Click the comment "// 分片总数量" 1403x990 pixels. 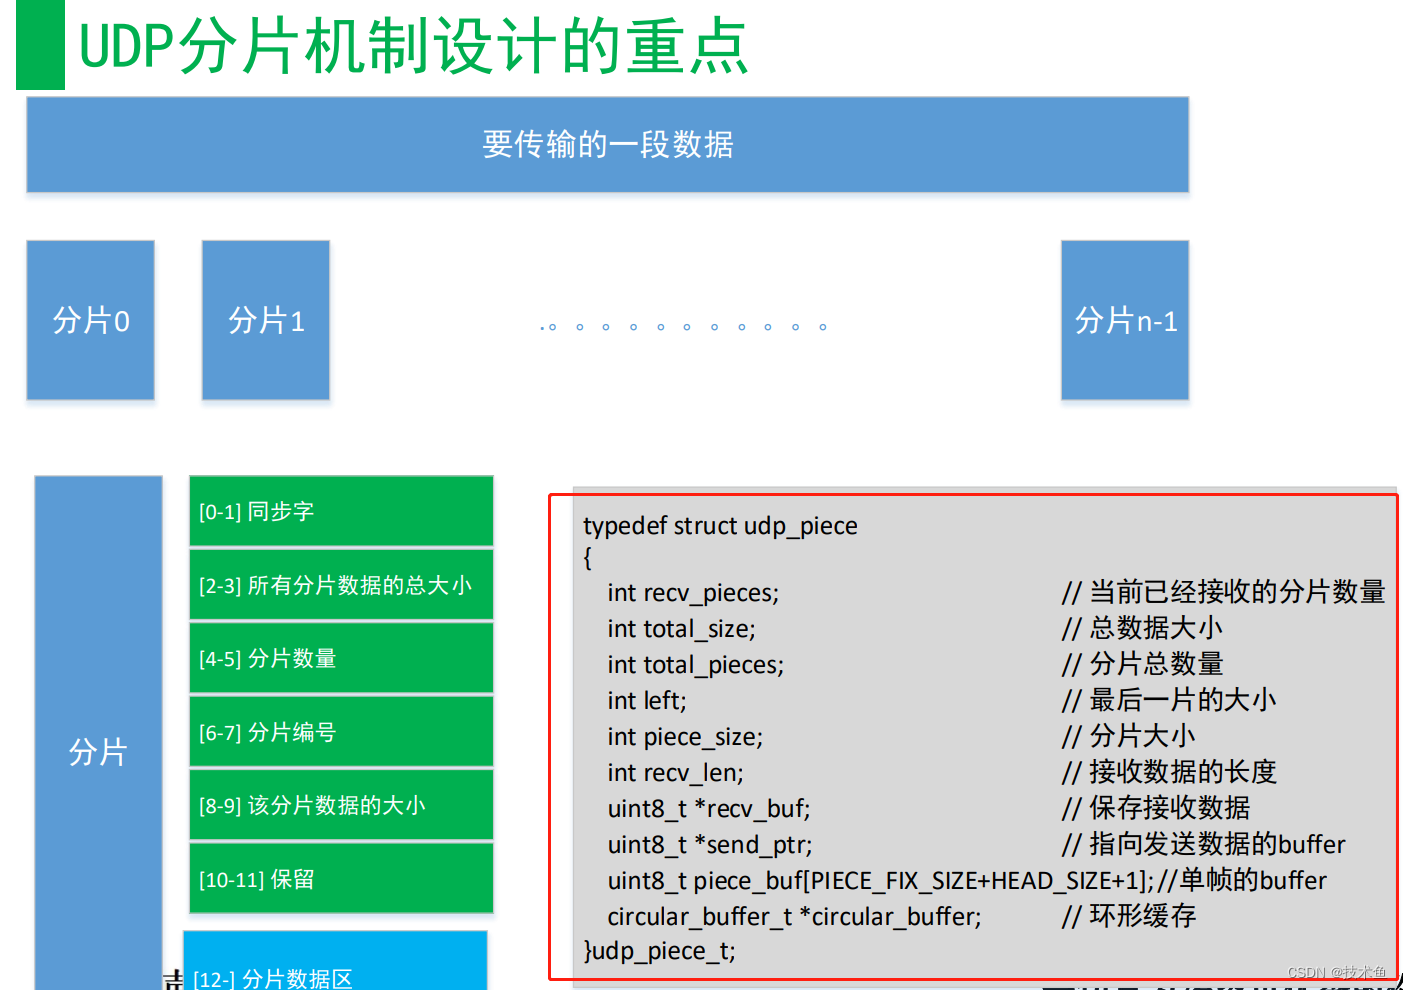(1142, 664)
